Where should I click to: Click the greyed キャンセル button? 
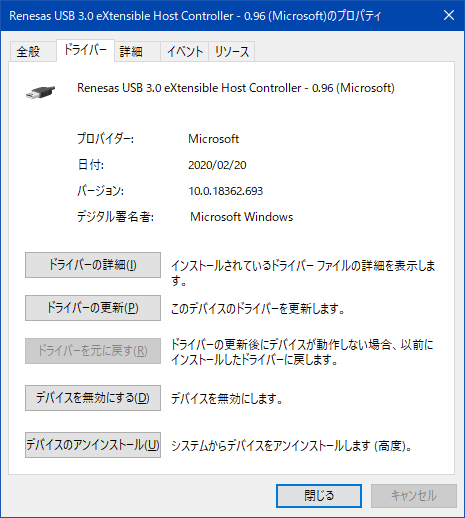coord(414,496)
